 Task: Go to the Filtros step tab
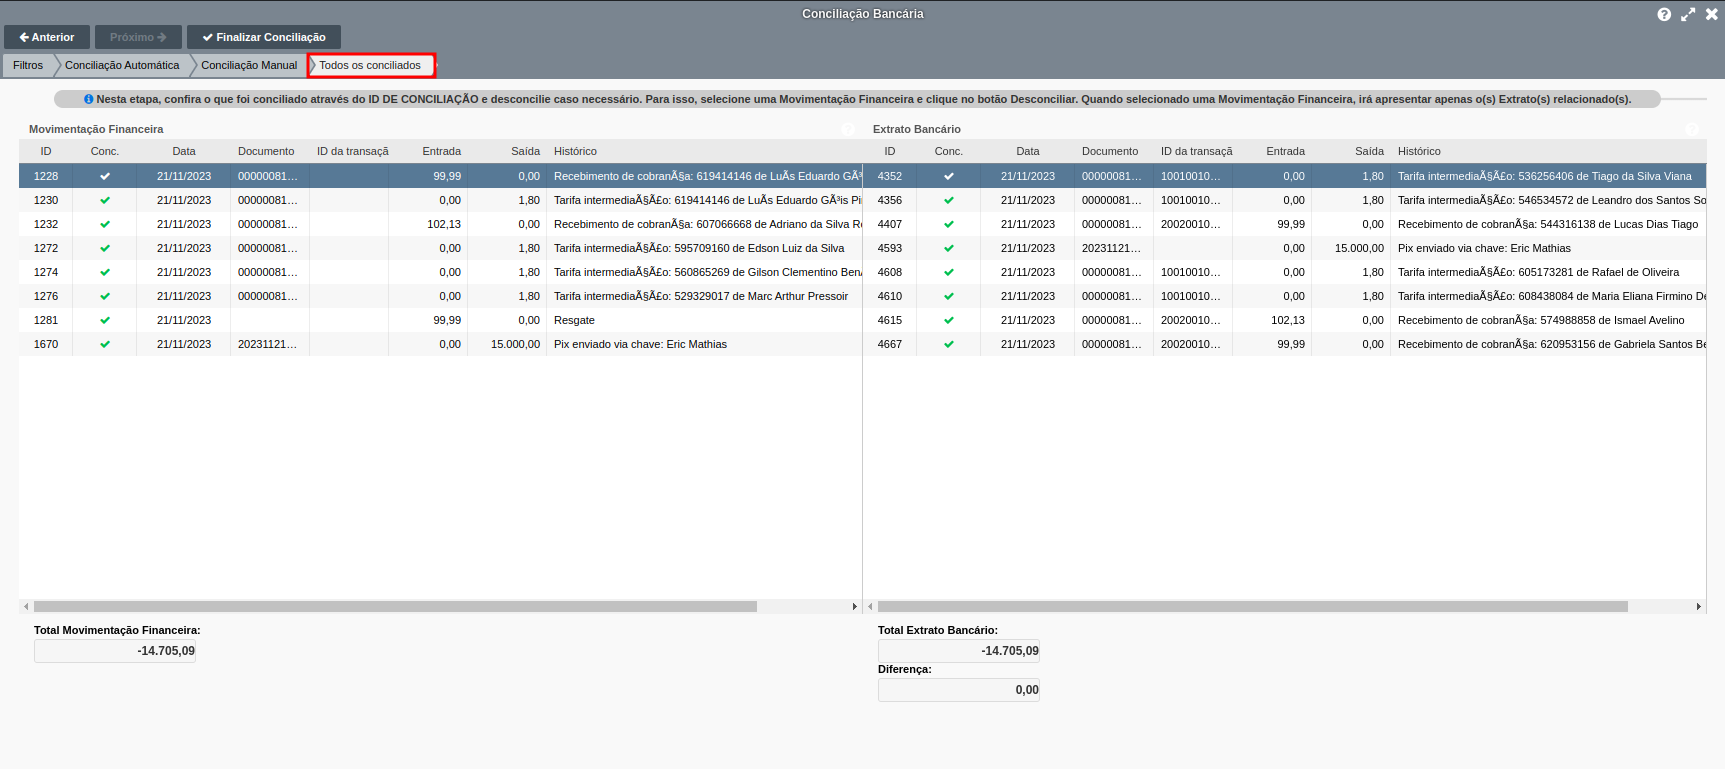click(x=28, y=65)
